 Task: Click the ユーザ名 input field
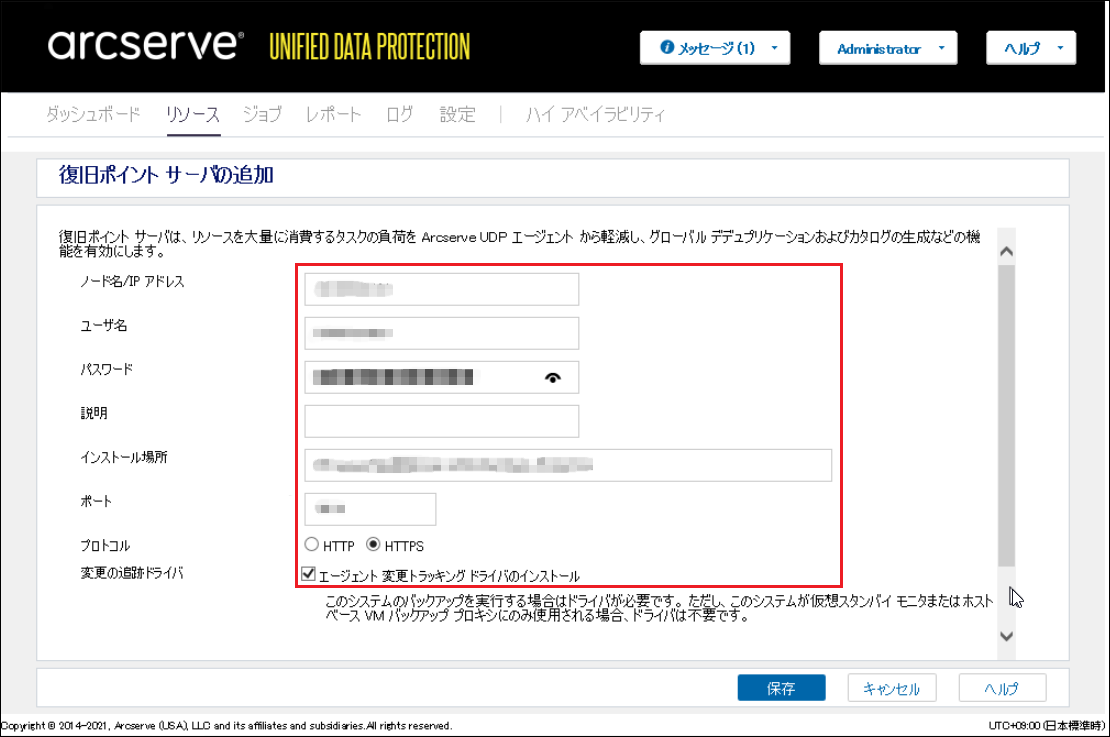click(442, 333)
